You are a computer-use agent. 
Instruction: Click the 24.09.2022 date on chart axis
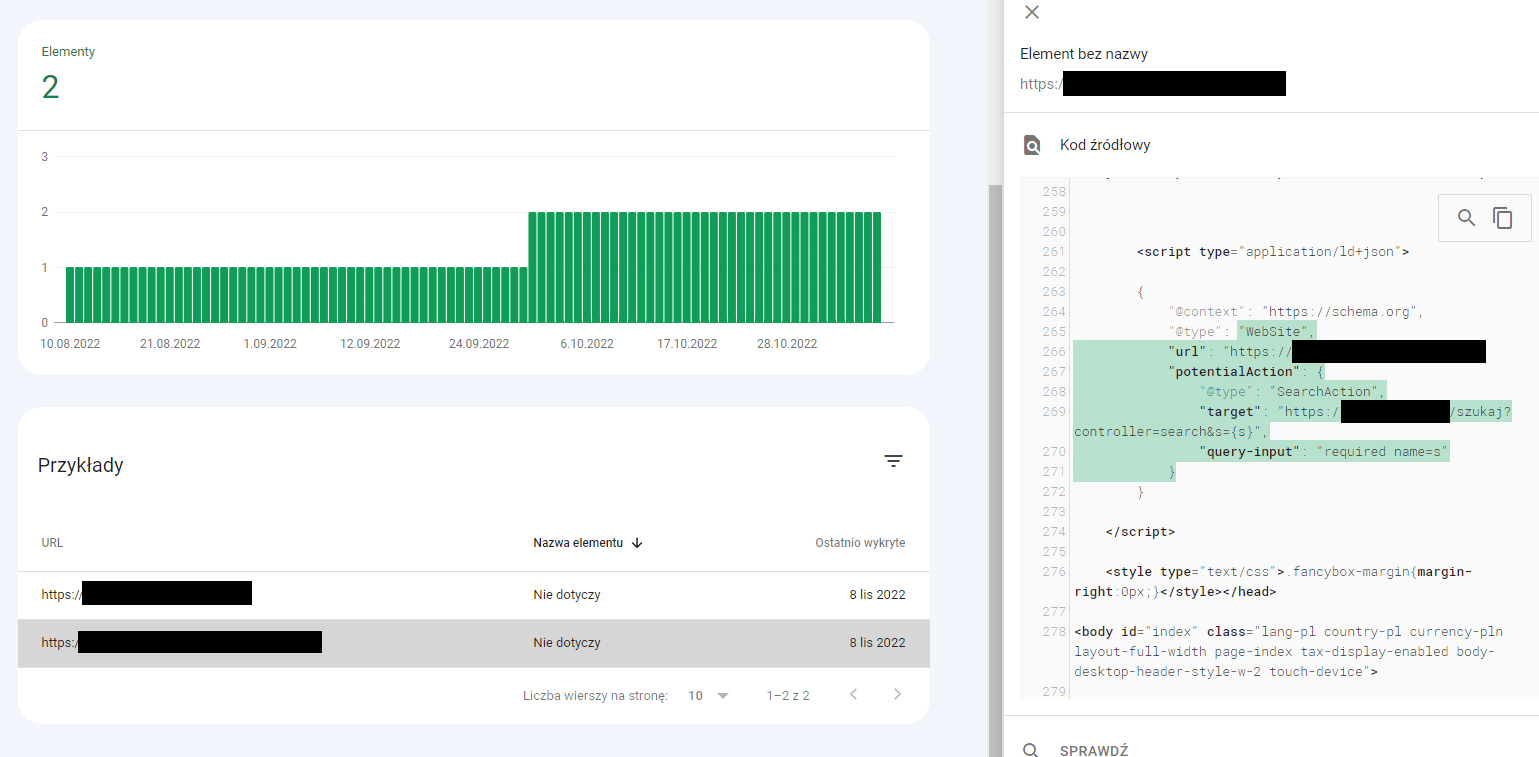click(479, 344)
